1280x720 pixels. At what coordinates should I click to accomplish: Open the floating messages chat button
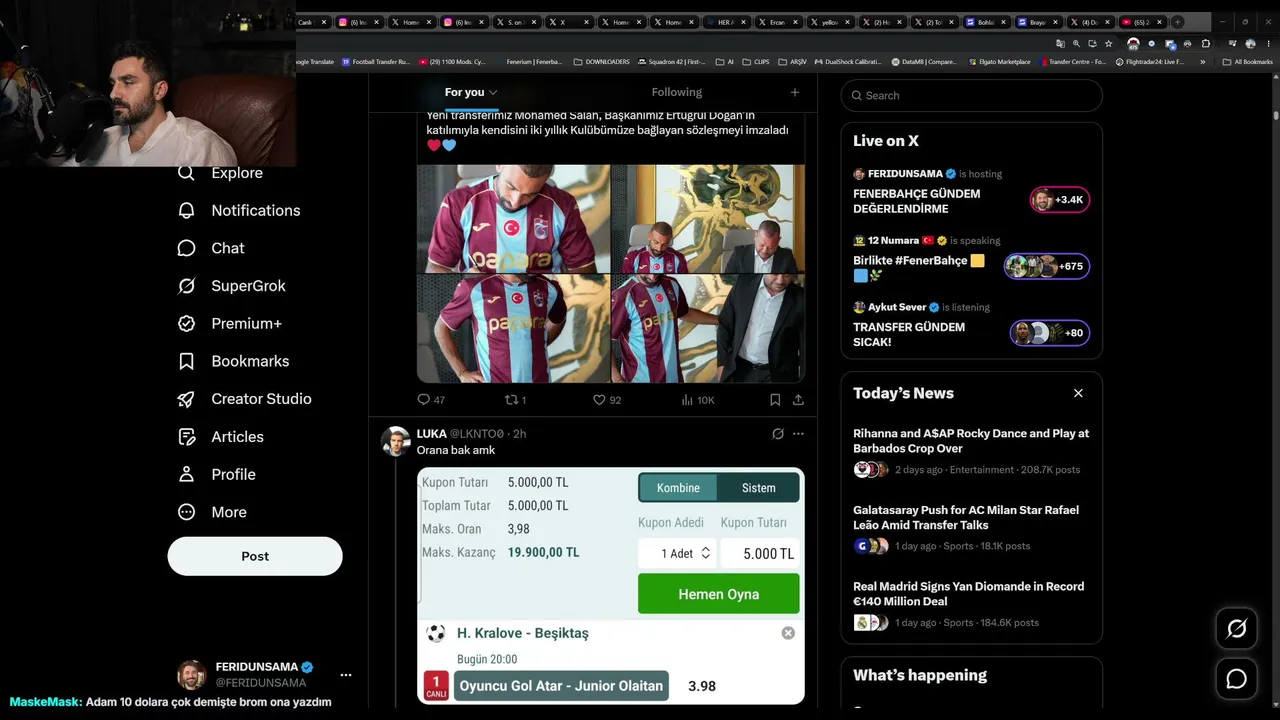coord(1237,679)
